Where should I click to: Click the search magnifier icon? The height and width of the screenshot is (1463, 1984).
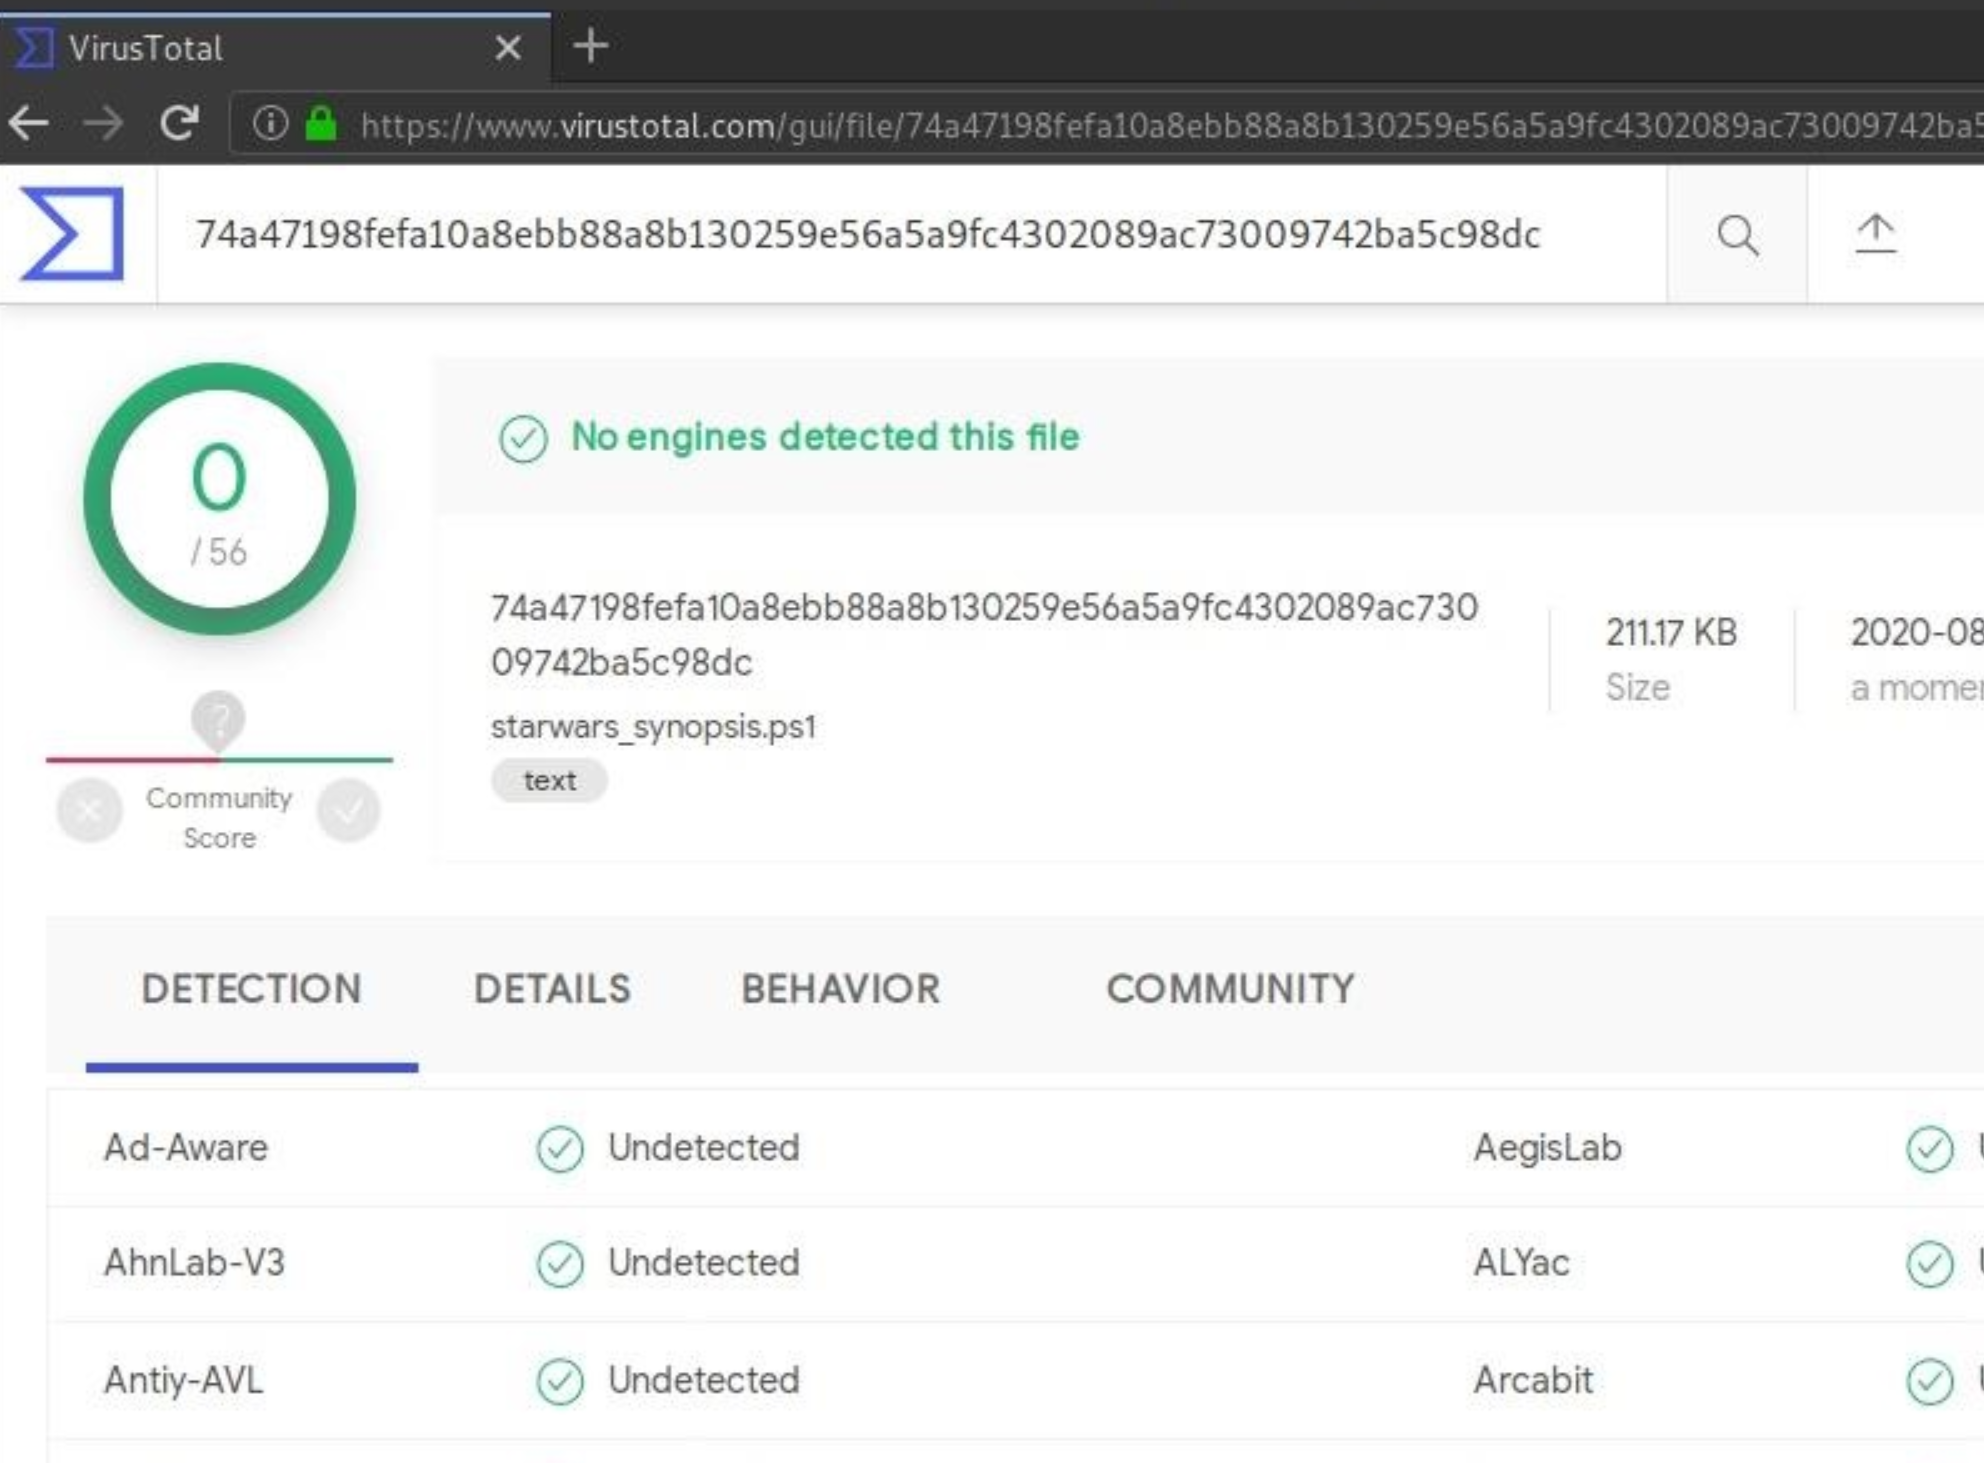pos(1737,235)
